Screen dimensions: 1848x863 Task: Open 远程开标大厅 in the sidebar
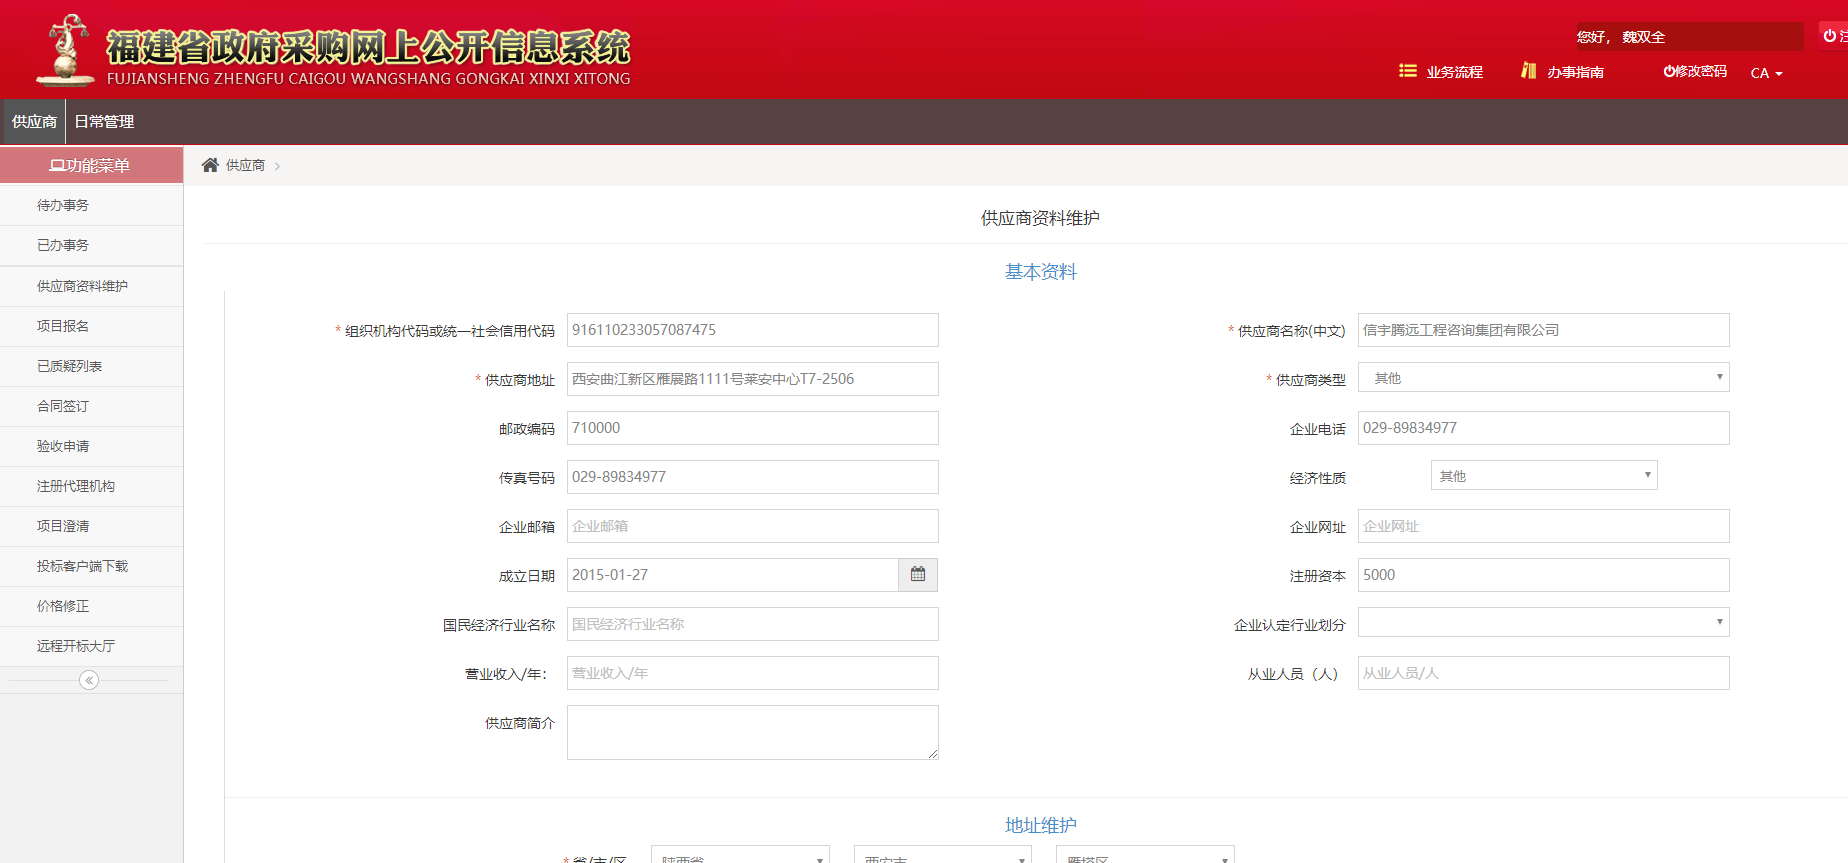tap(91, 646)
